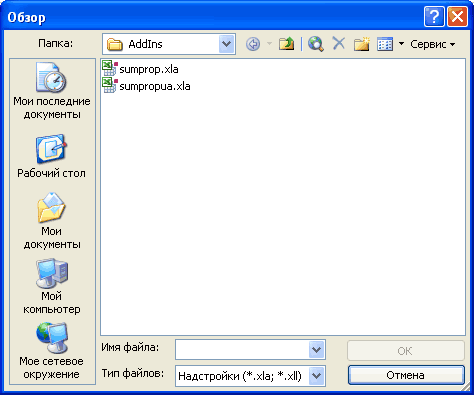Open My Documents (Мои документы) place
The width and height of the screenshot is (474, 395).
[52, 221]
